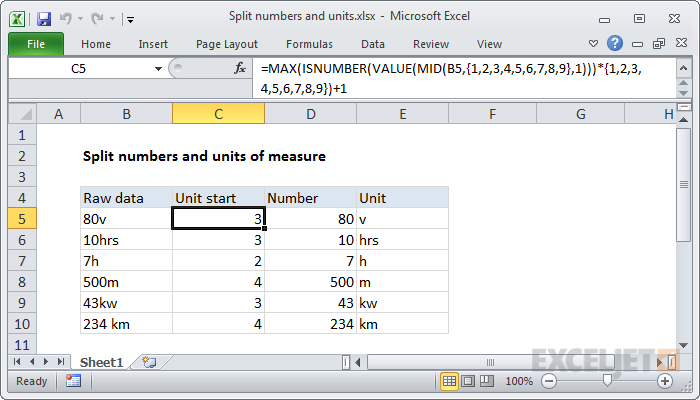
Task: Minimize the workbook window inside Excel
Action: [638, 44]
